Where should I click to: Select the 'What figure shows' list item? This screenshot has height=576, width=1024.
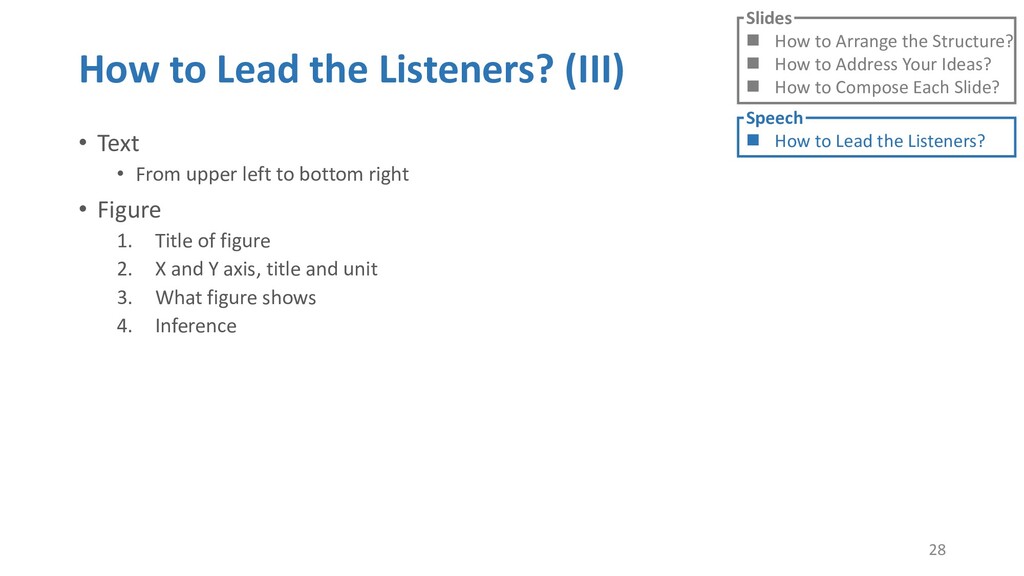point(235,297)
